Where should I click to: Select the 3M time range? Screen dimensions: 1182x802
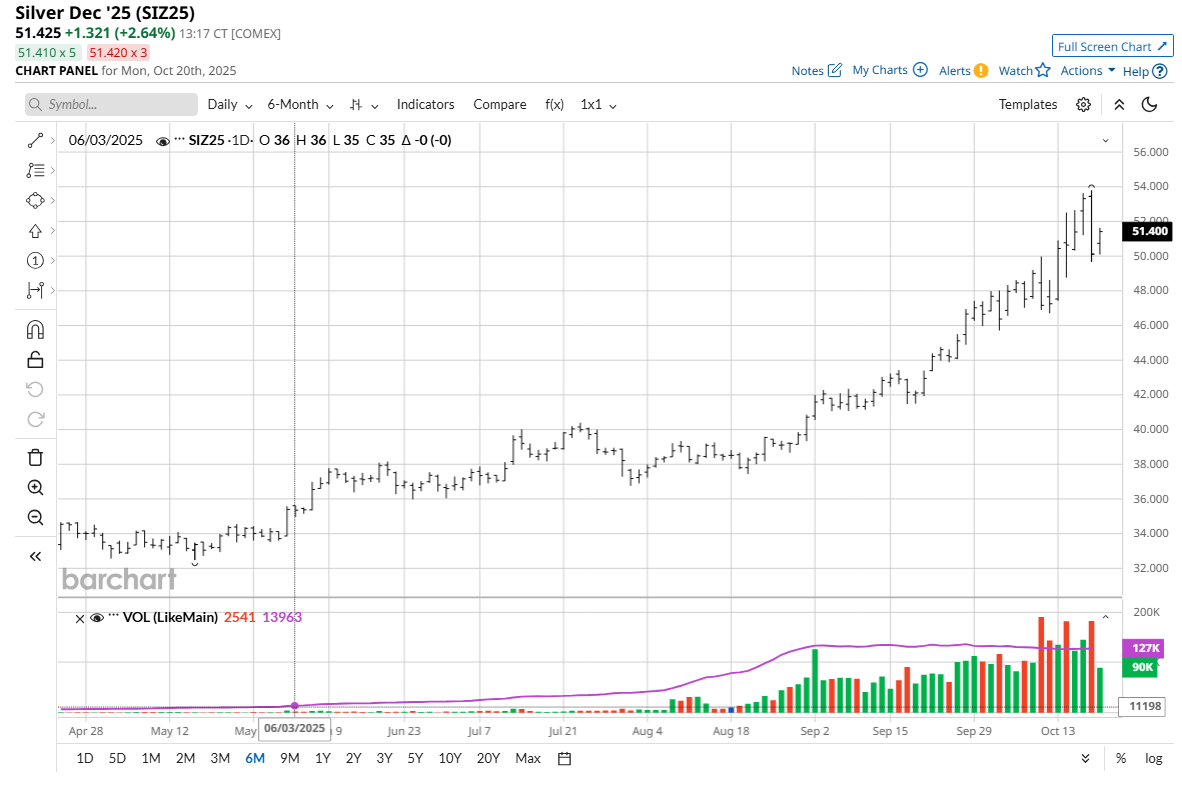pos(220,758)
